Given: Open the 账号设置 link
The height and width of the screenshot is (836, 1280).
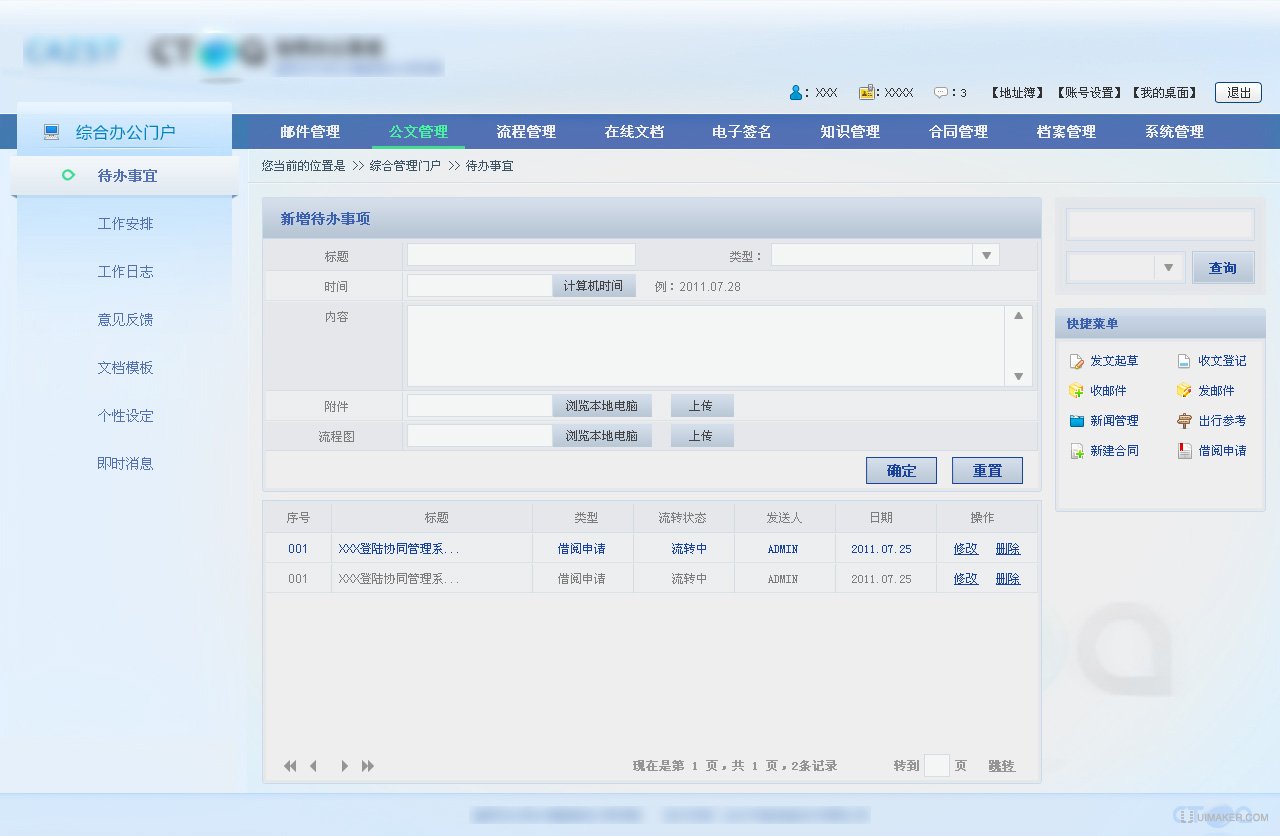Looking at the screenshot, I should click(x=1089, y=92).
